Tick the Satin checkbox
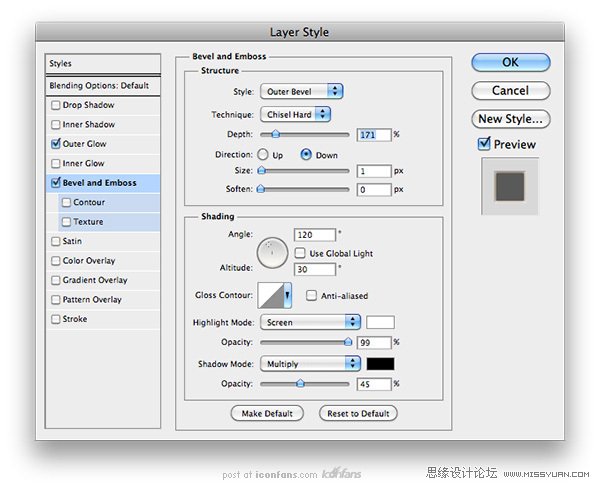Screen dimensions: 600x489 click(x=55, y=241)
